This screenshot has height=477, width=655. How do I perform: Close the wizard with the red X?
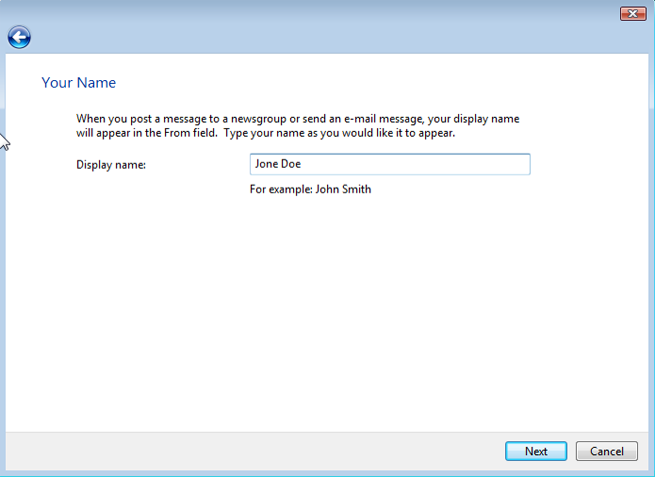point(632,13)
